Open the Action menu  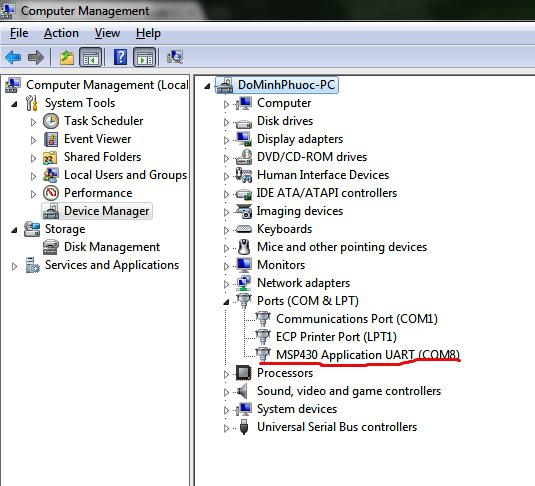tap(61, 33)
